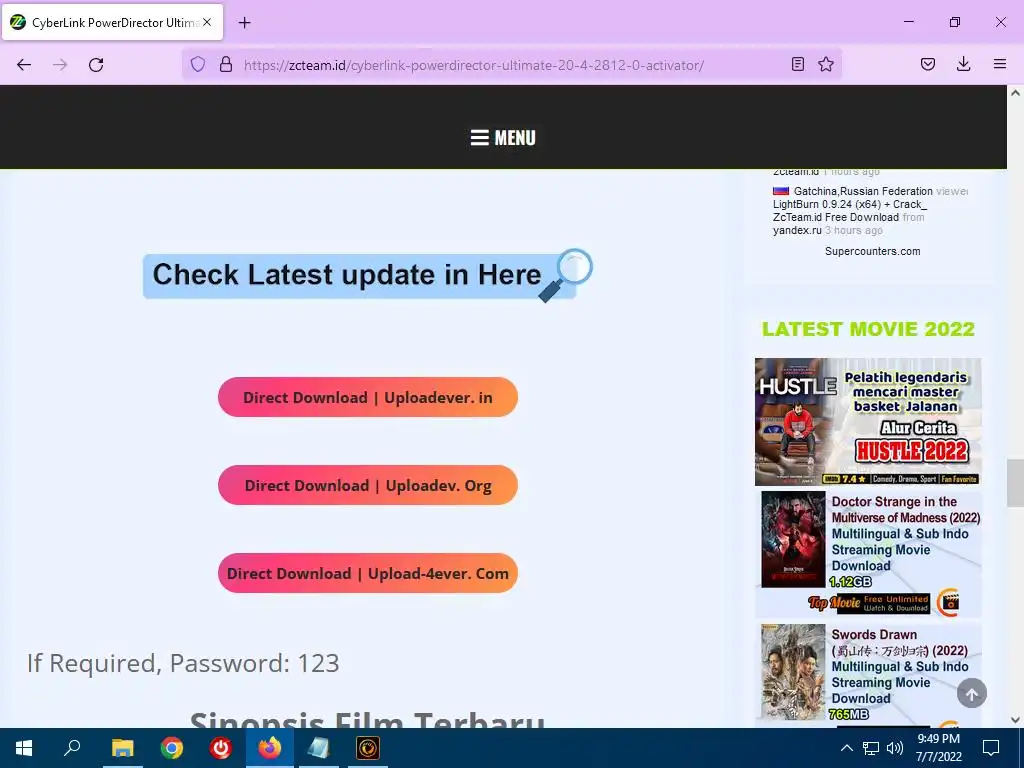This screenshot has height=768, width=1024.
Task: Click the page vertical scrollbar thumb
Action: tap(1015, 483)
